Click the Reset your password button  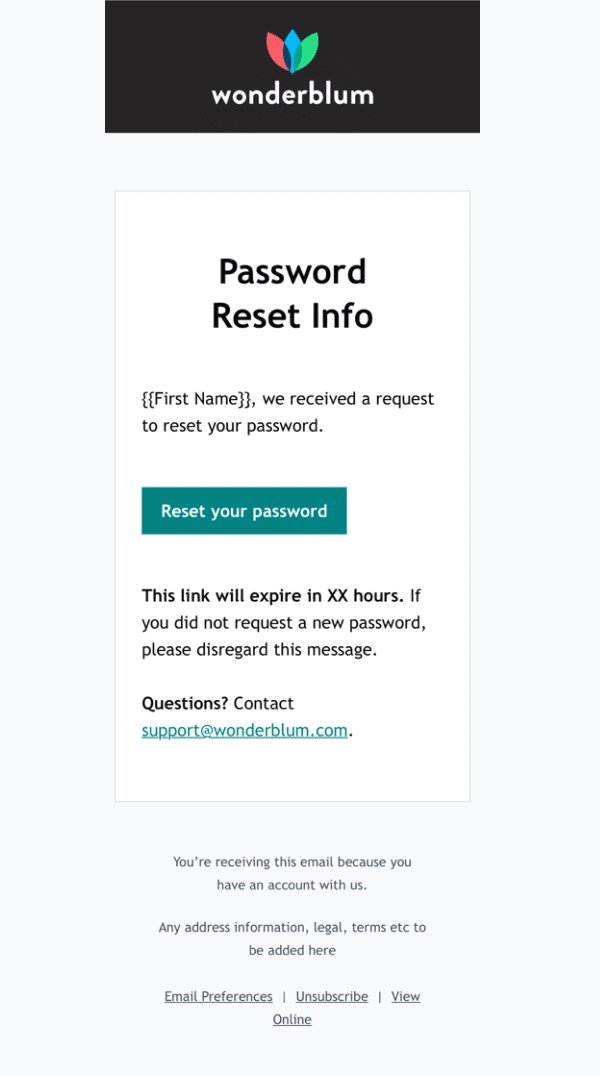pyautogui.click(x=244, y=511)
